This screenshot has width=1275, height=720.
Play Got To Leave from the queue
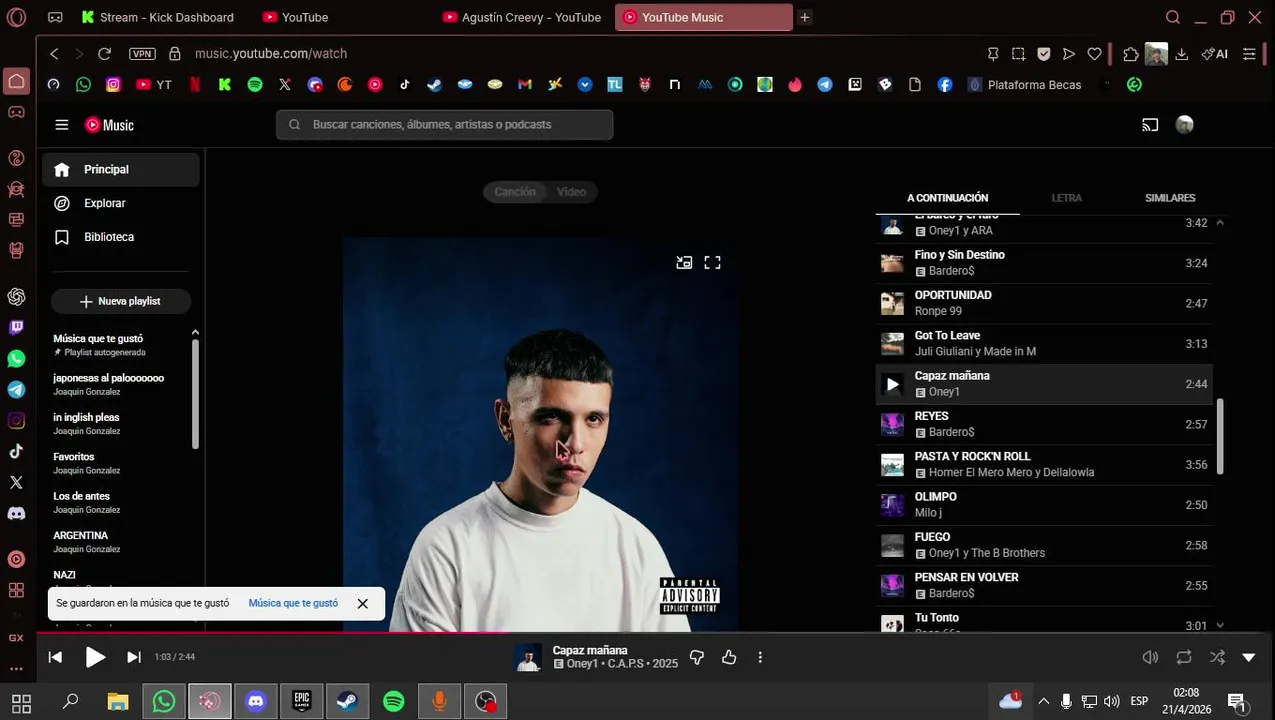[x=1045, y=343]
